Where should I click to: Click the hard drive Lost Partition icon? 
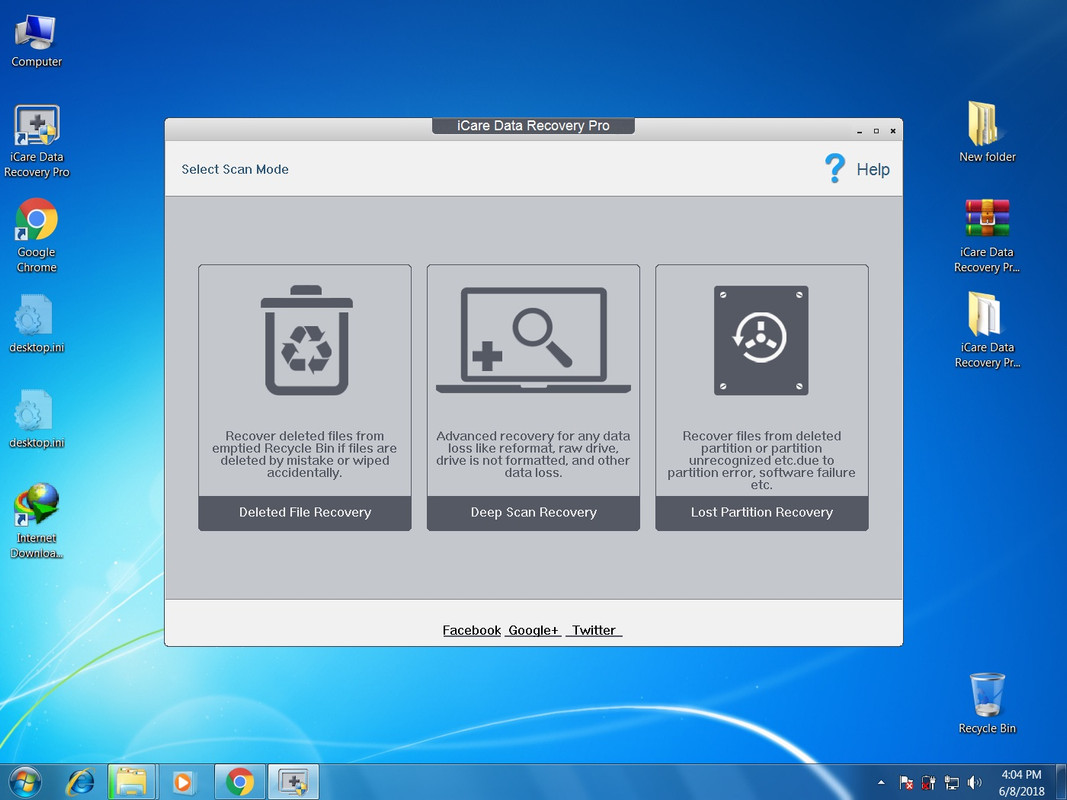(761, 340)
